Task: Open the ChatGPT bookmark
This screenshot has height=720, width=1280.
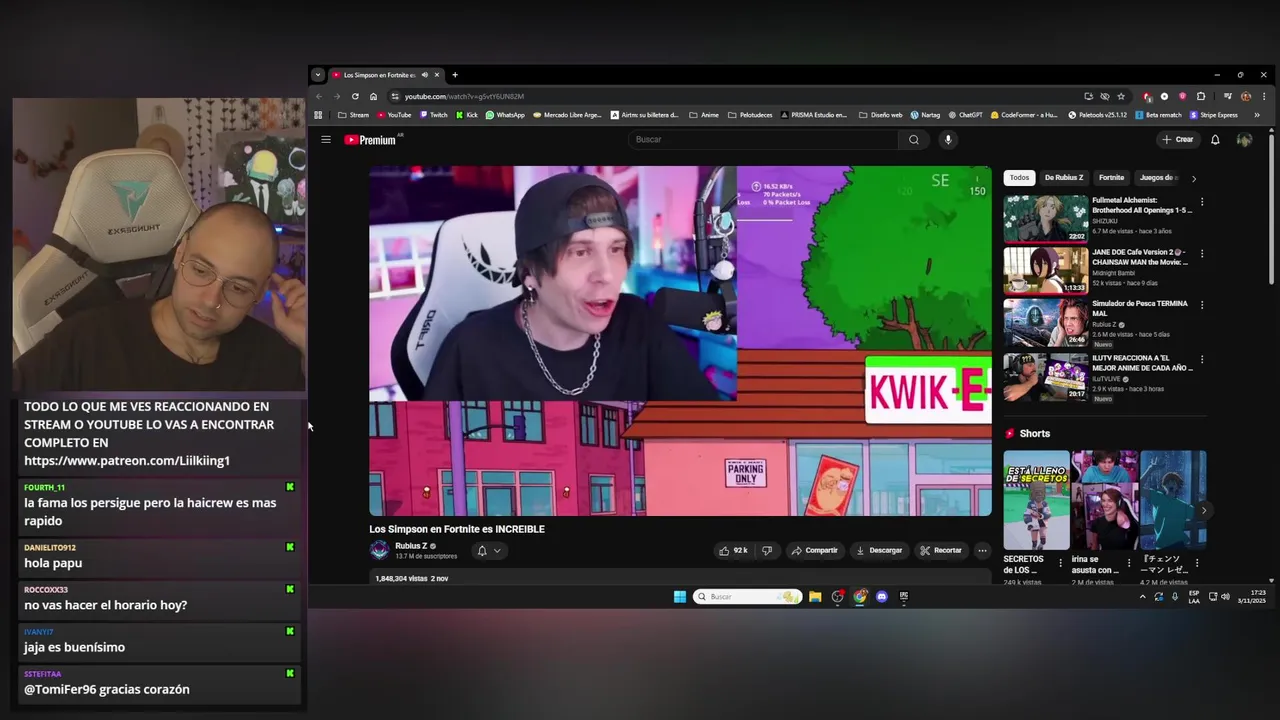Action: (965, 115)
